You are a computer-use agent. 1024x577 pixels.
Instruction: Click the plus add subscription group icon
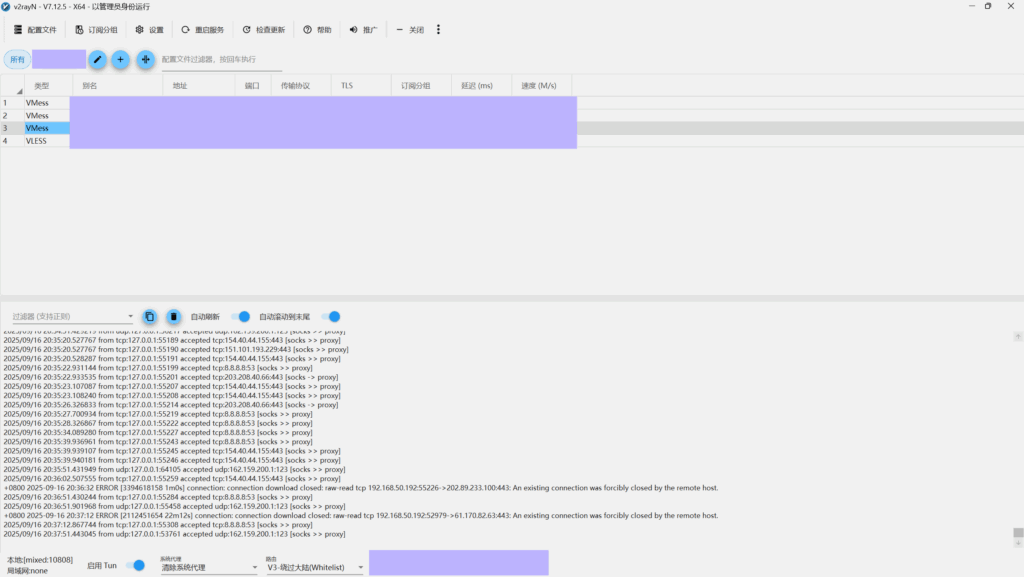(x=121, y=60)
